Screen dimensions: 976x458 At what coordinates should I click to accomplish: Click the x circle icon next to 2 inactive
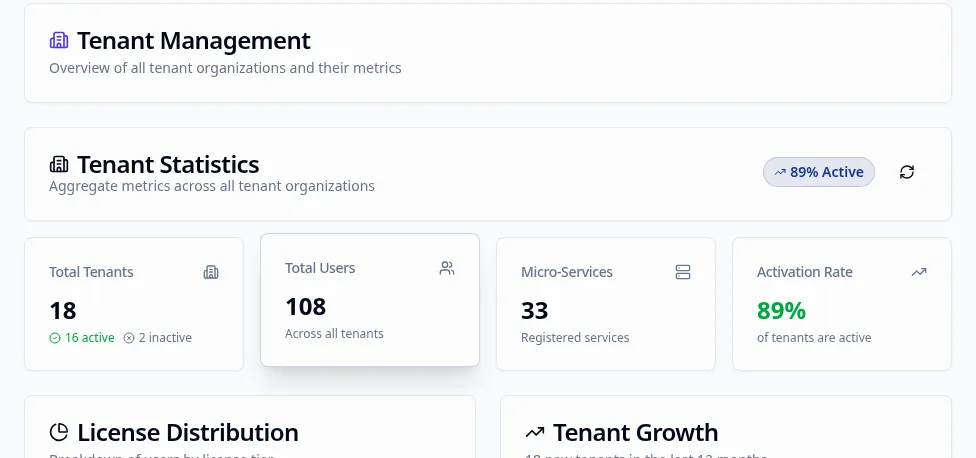coord(129,338)
